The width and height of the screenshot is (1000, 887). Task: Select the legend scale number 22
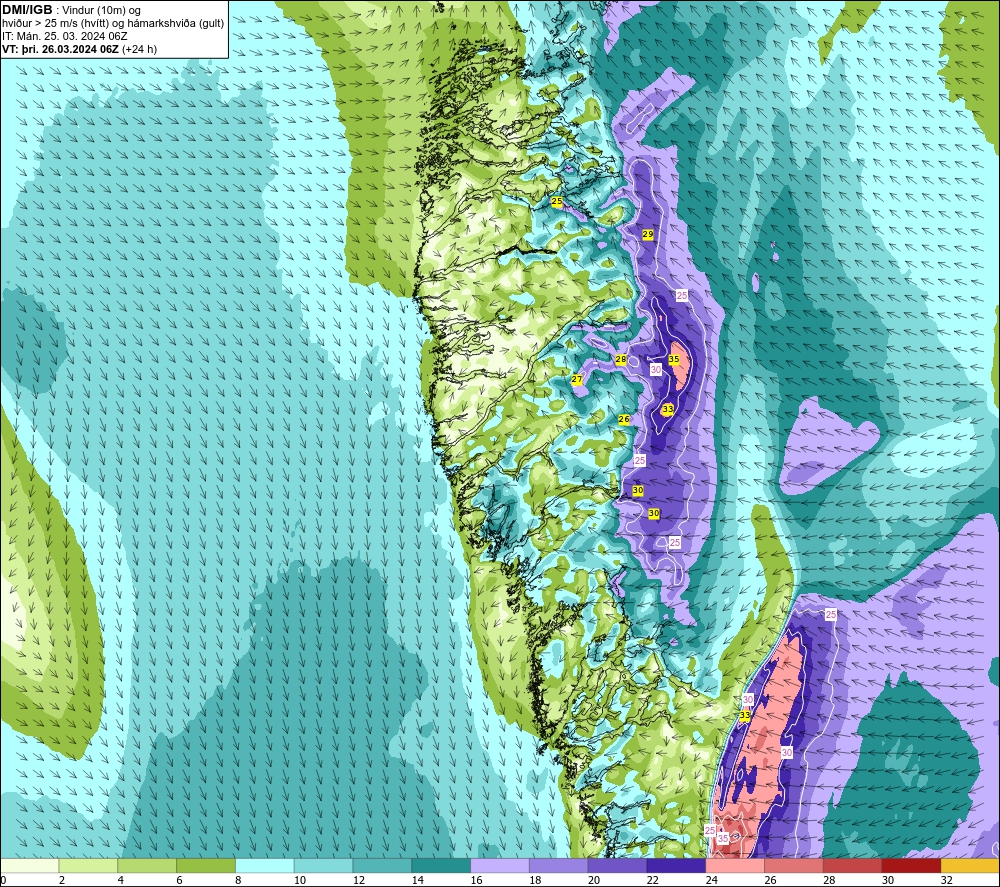(x=652, y=880)
